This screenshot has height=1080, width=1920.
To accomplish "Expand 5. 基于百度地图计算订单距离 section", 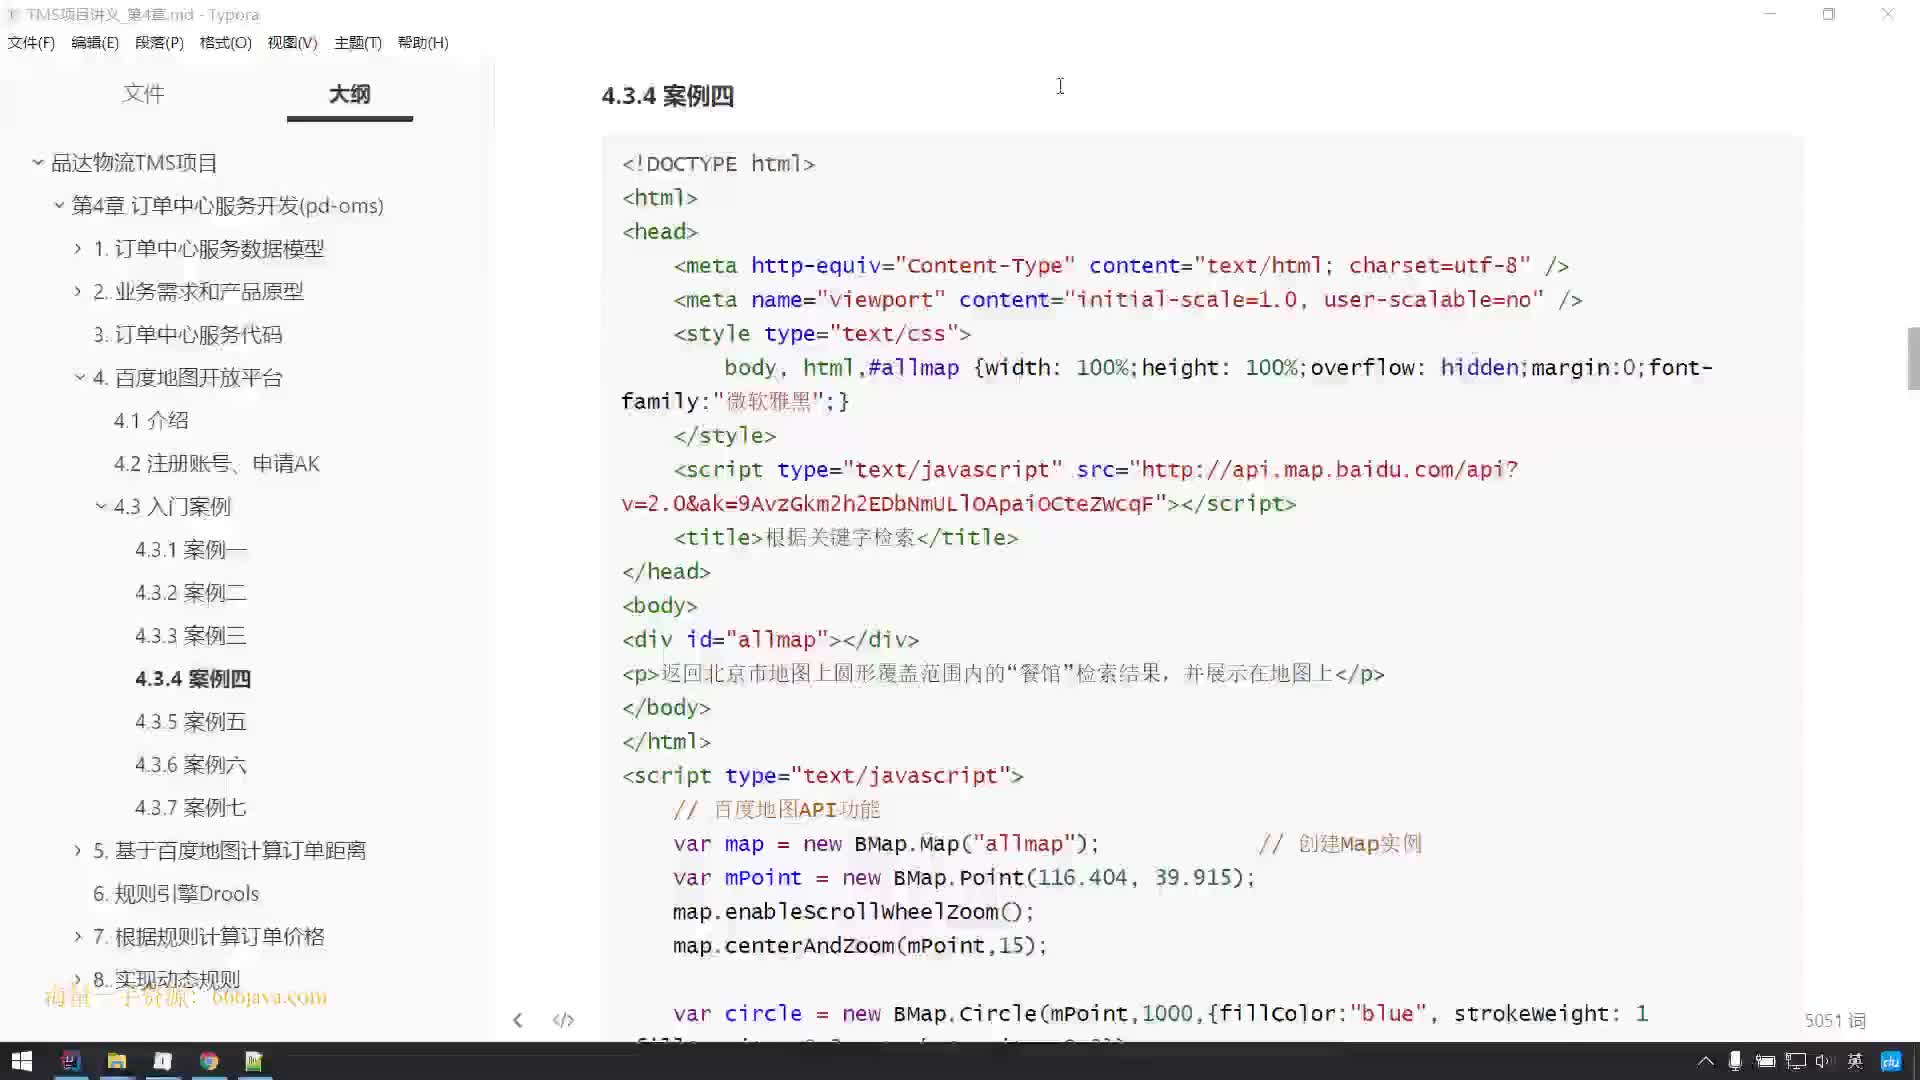I will pyautogui.click(x=78, y=850).
